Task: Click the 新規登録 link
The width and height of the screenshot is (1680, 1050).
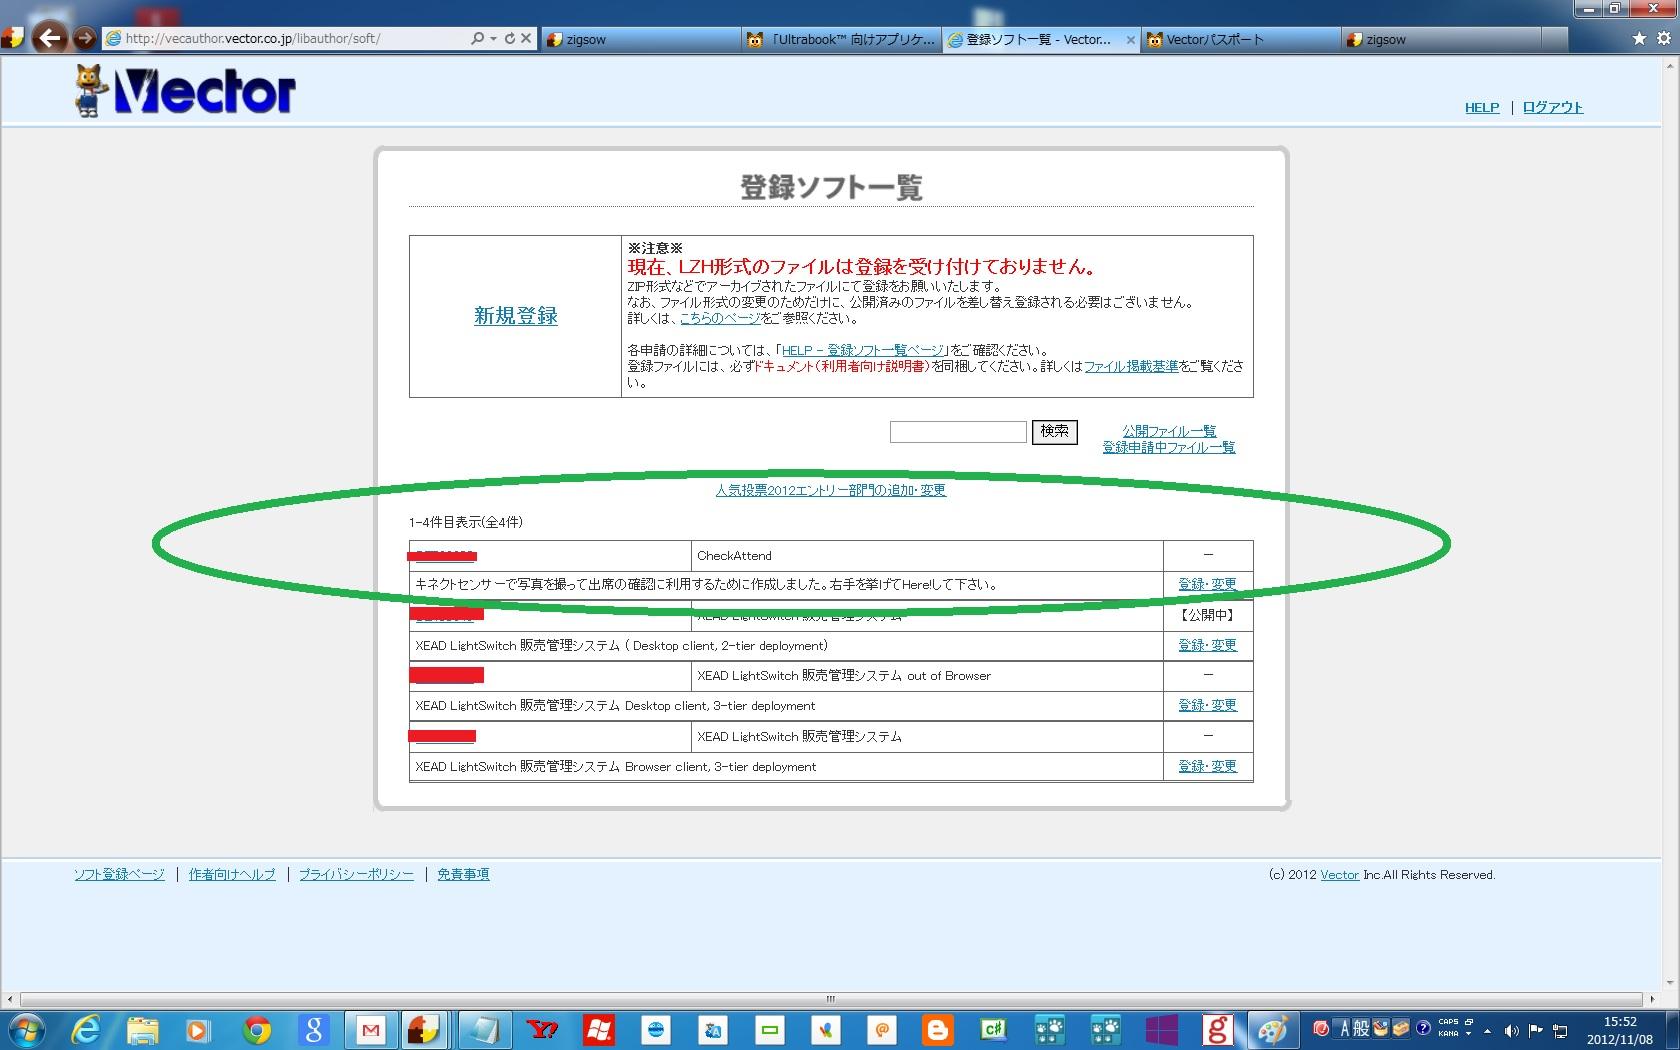Action: click(x=515, y=316)
